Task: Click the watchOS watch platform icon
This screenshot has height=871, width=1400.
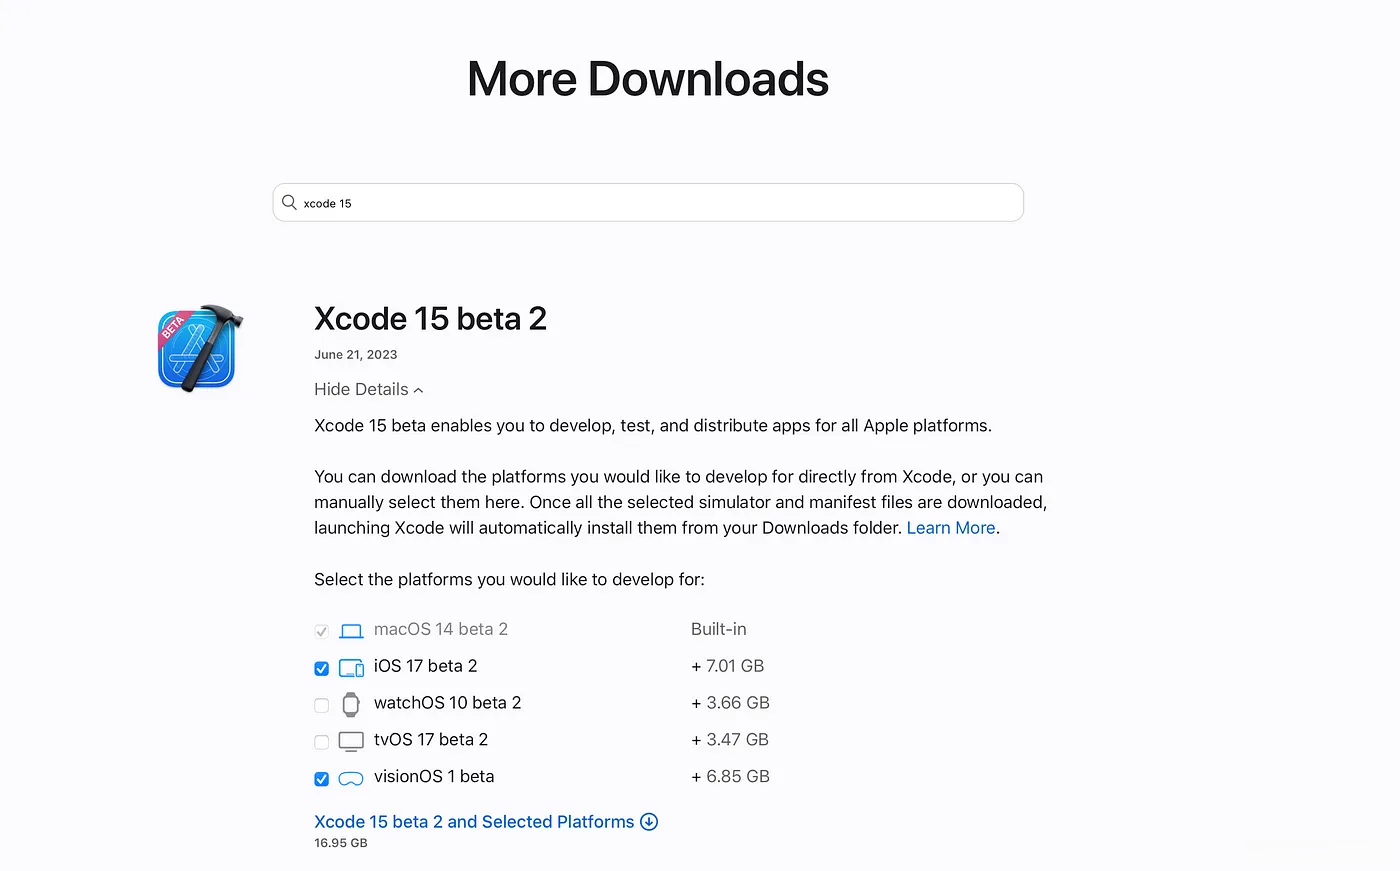Action: tap(351, 704)
